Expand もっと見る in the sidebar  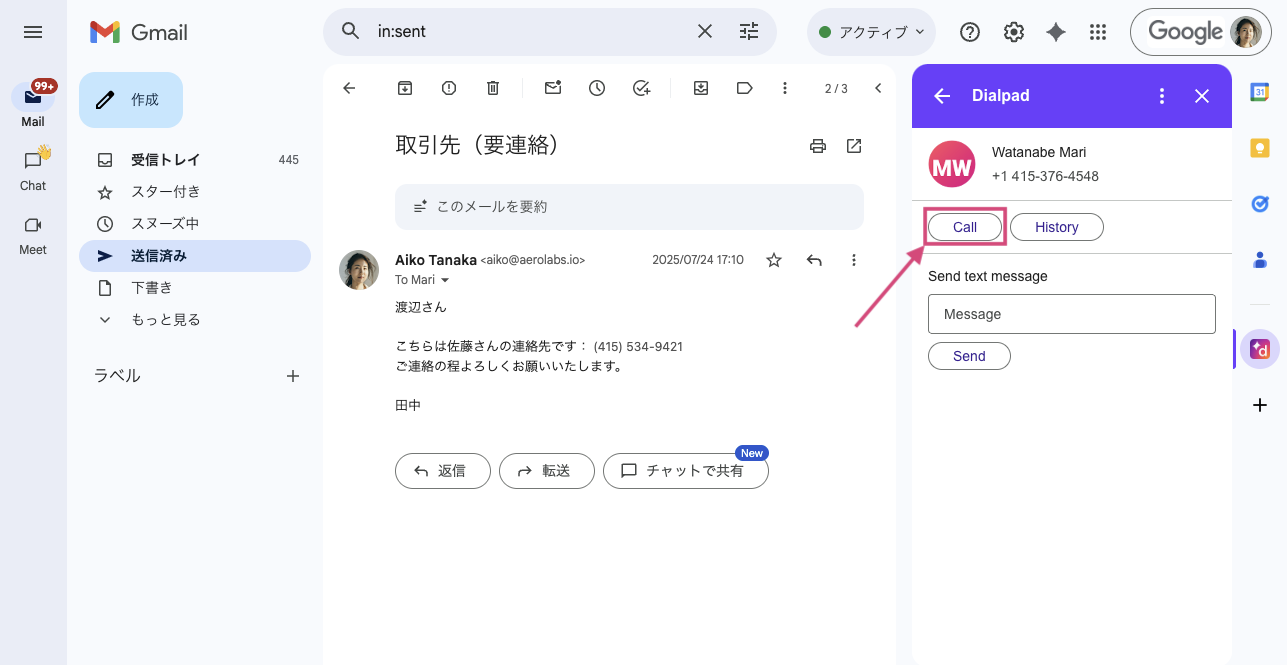point(165,320)
